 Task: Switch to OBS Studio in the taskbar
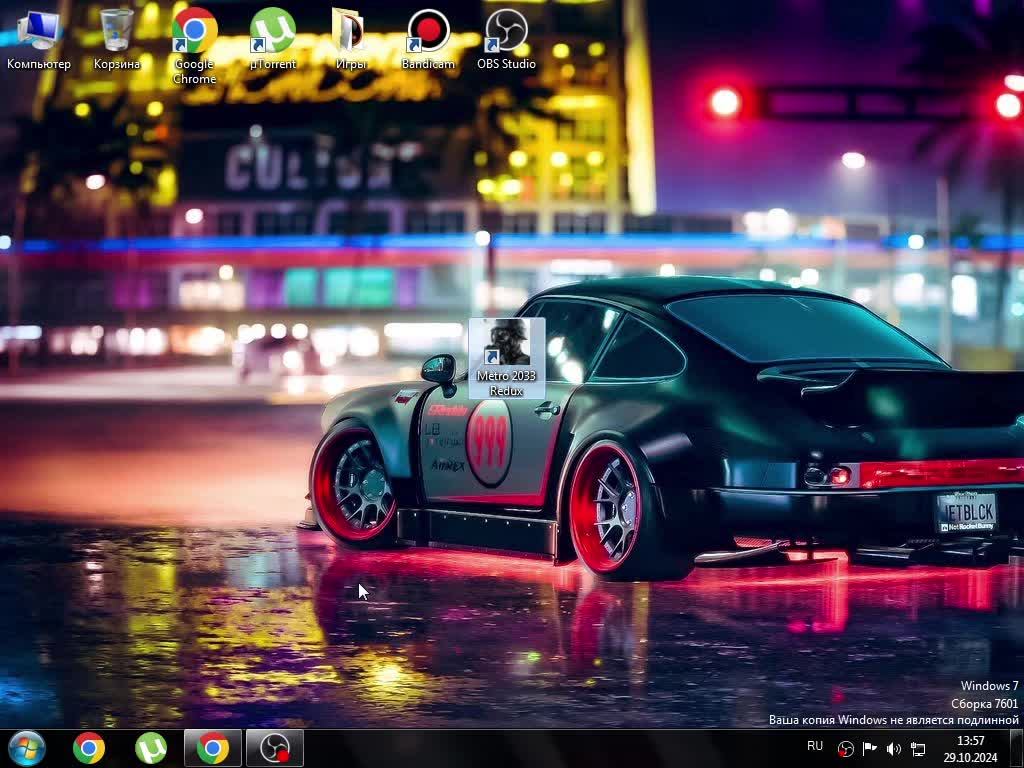[275, 748]
